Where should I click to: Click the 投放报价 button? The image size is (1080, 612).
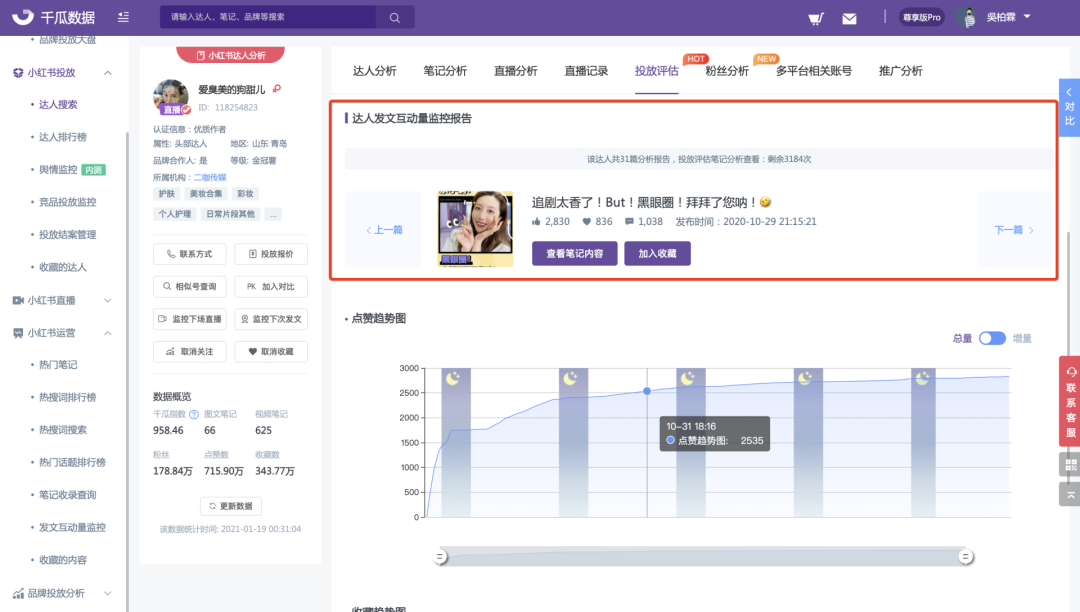pos(271,254)
